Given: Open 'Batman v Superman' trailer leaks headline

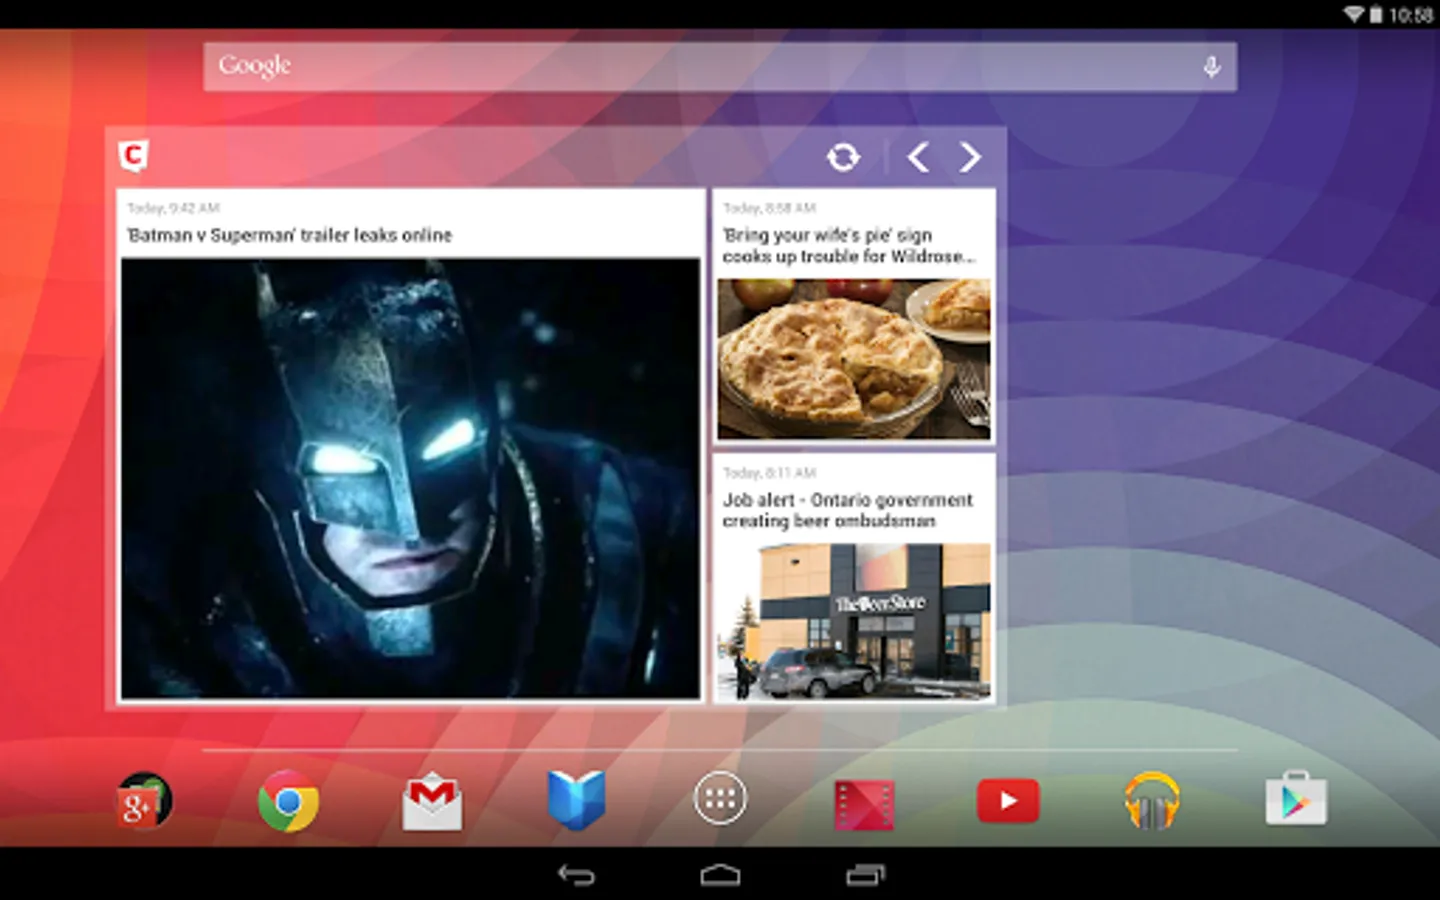Looking at the screenshot, I should click(x=289, y=235).
